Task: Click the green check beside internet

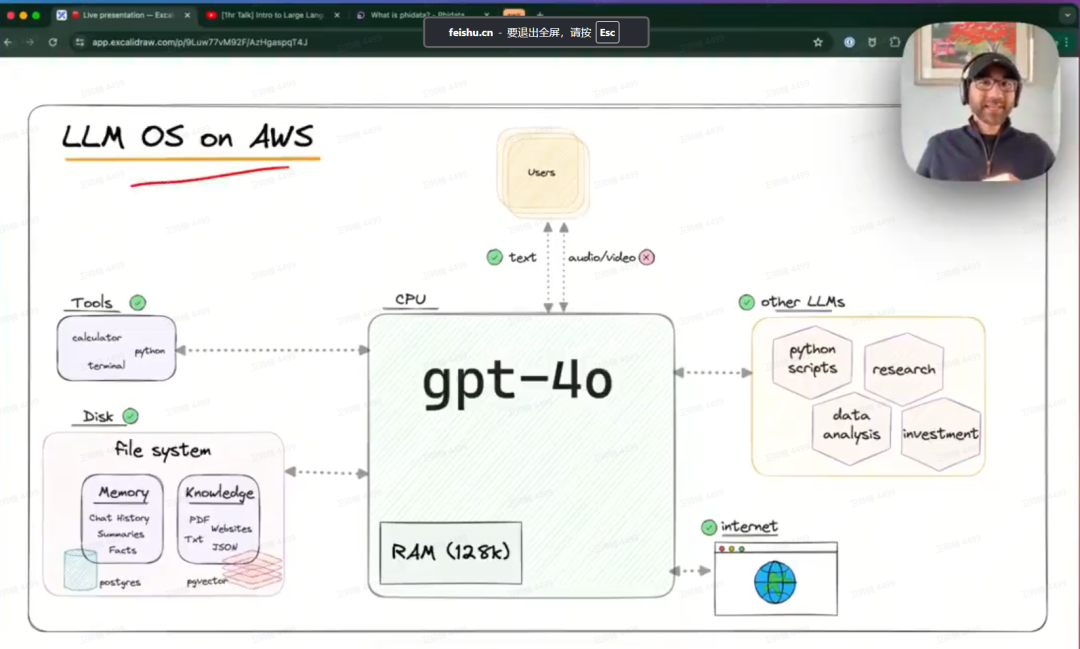Action: click(x=709, y=527)
